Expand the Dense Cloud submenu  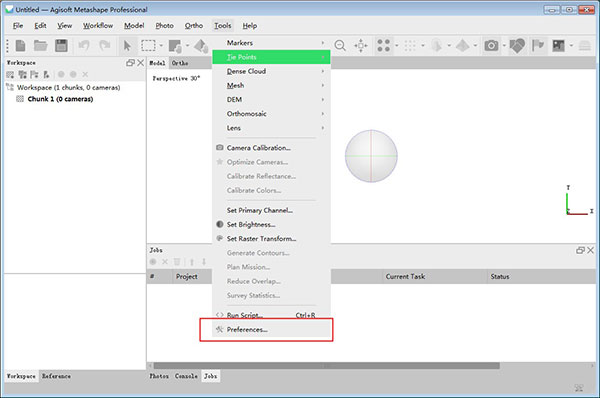coord(271,71)
